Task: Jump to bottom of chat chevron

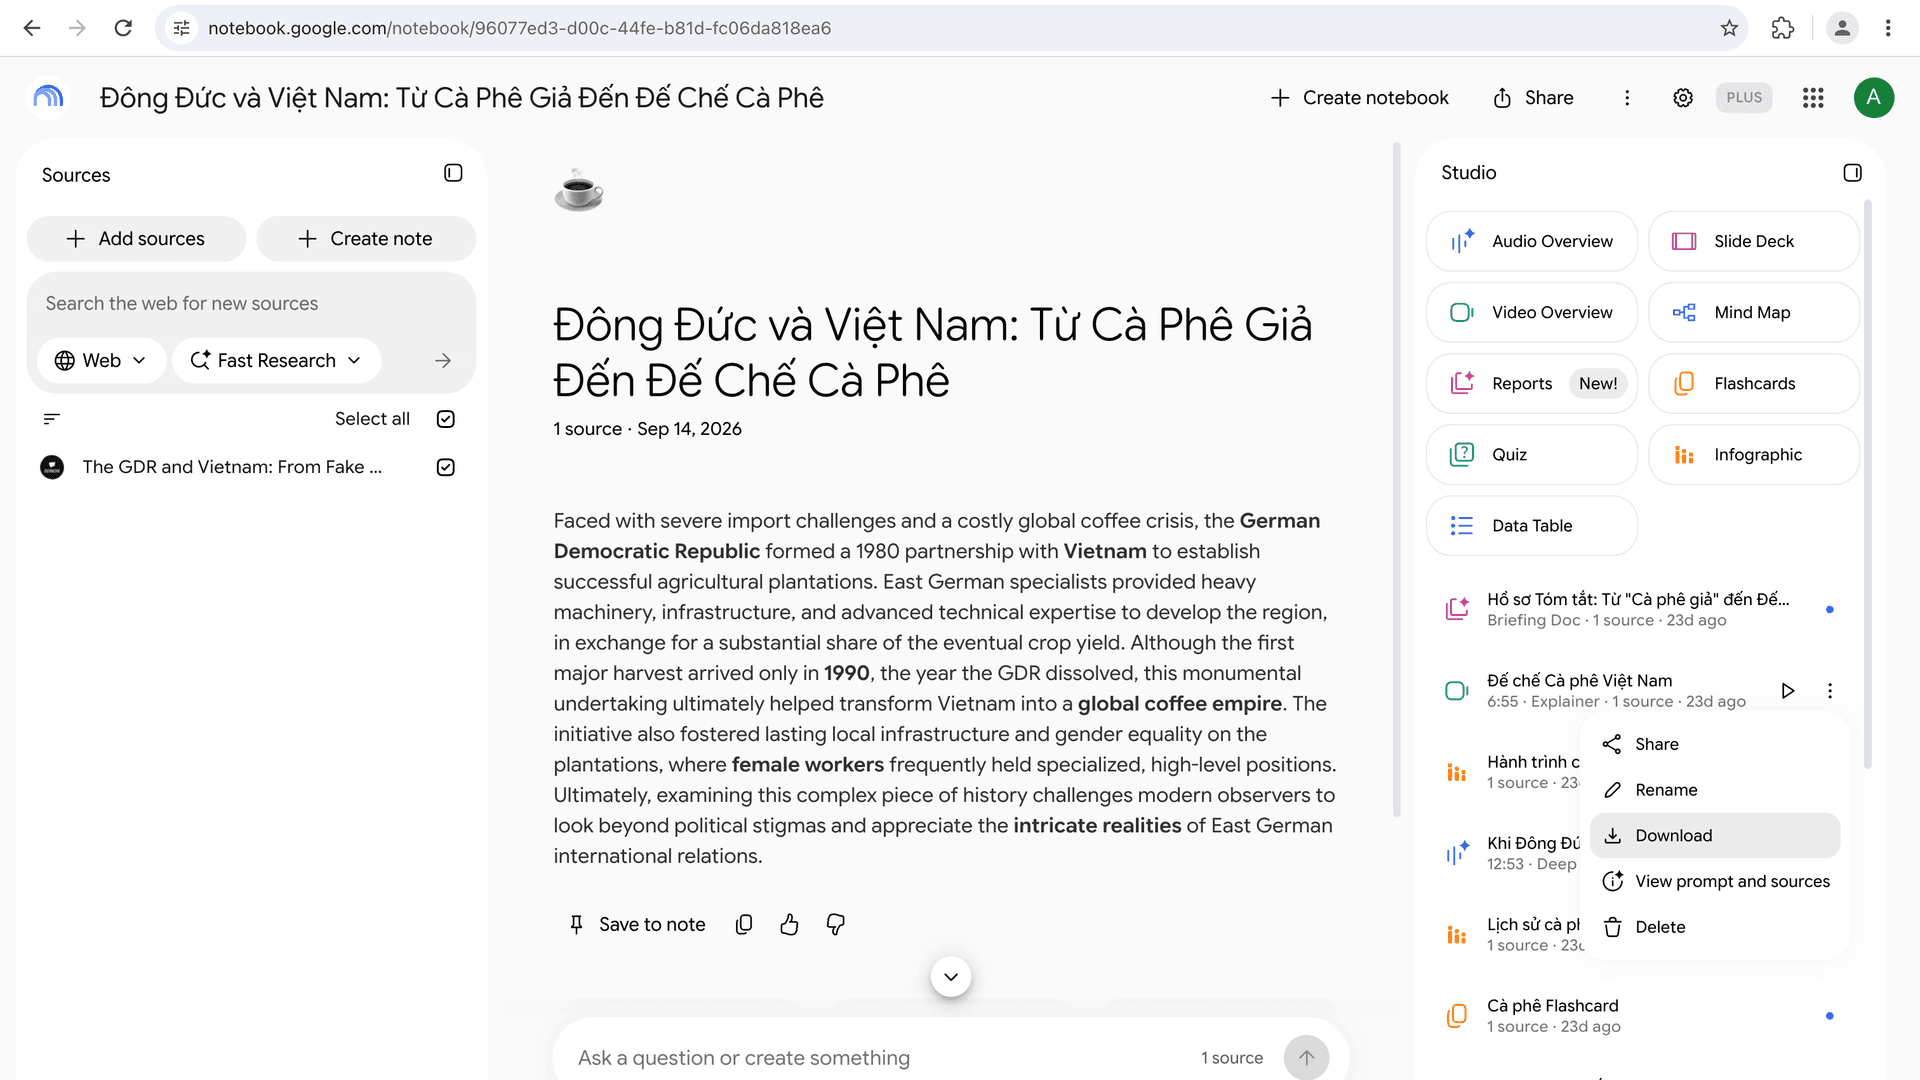Action: (x=950, y=977)
